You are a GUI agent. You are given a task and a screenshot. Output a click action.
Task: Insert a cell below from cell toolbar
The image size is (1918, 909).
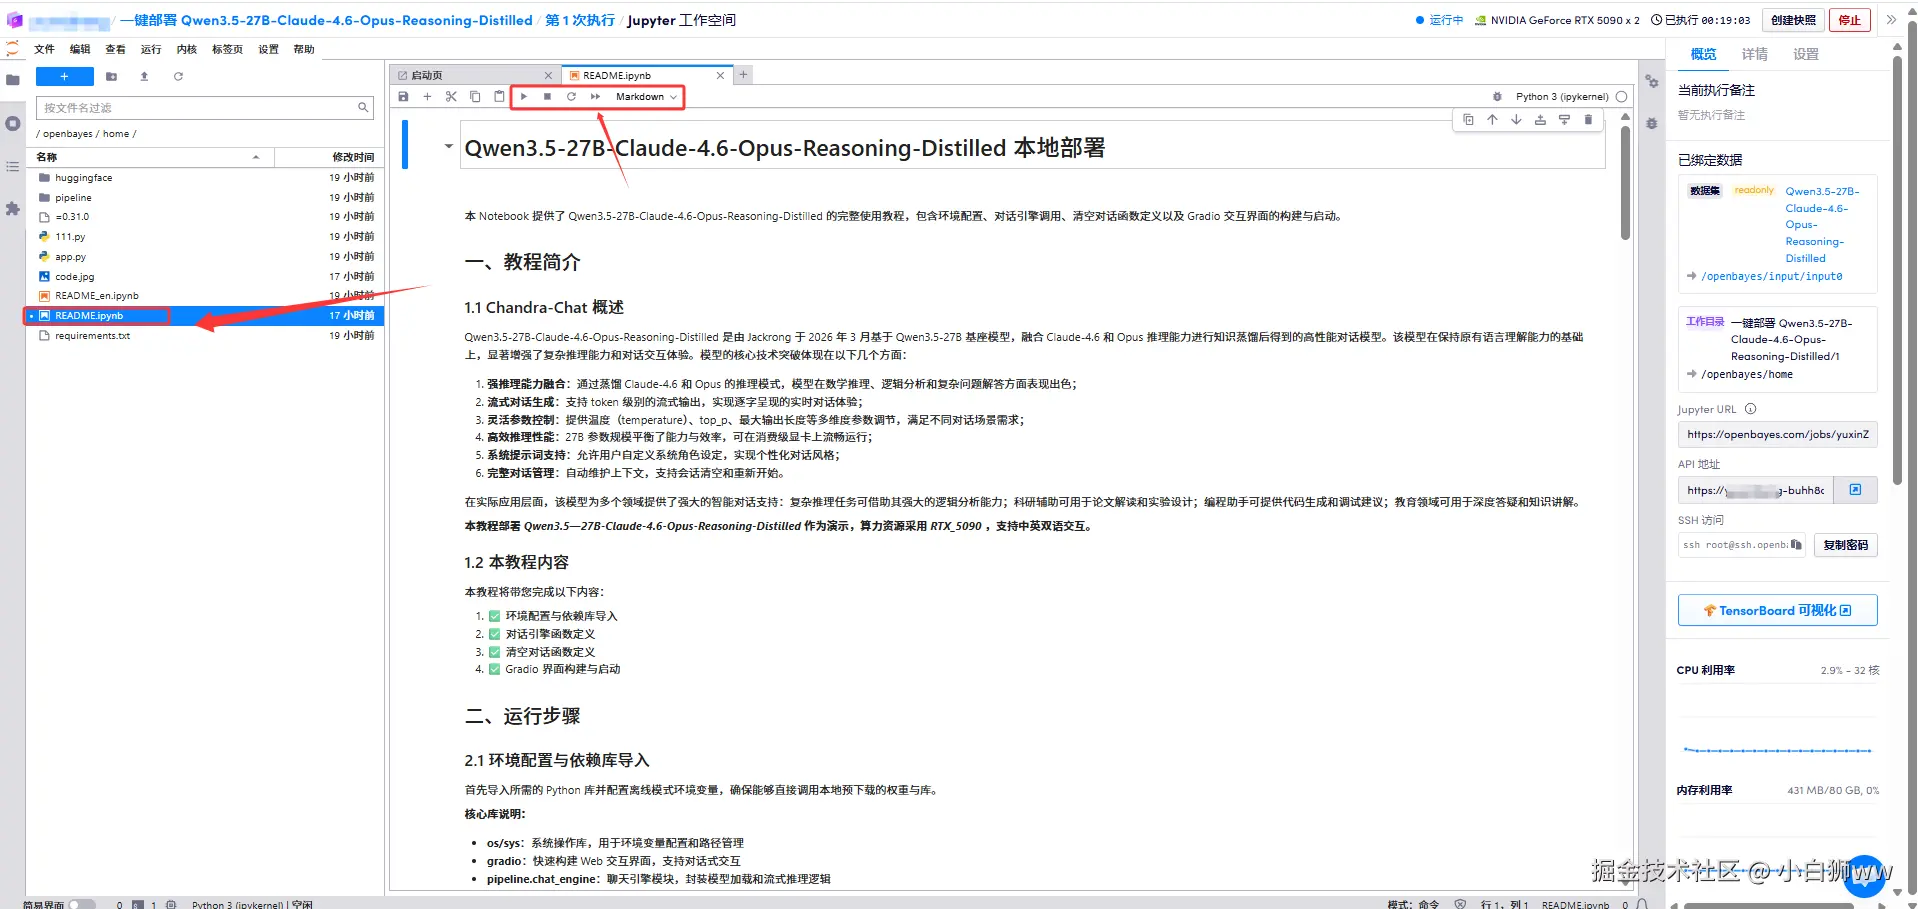tap(1564, 120)
